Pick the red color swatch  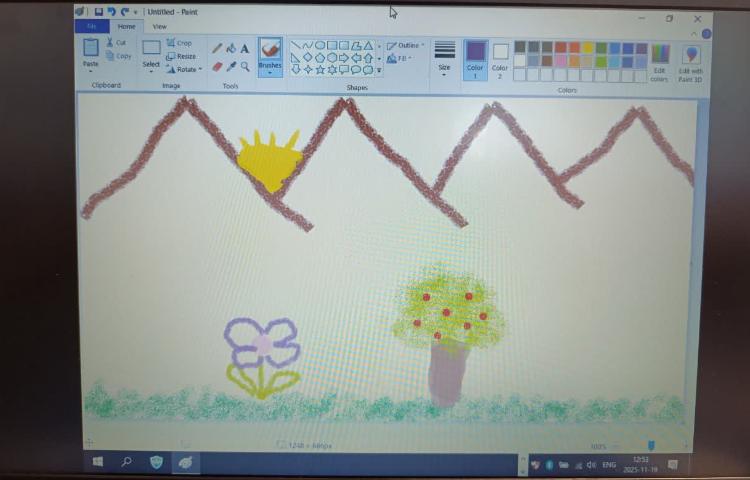point(561,47)
